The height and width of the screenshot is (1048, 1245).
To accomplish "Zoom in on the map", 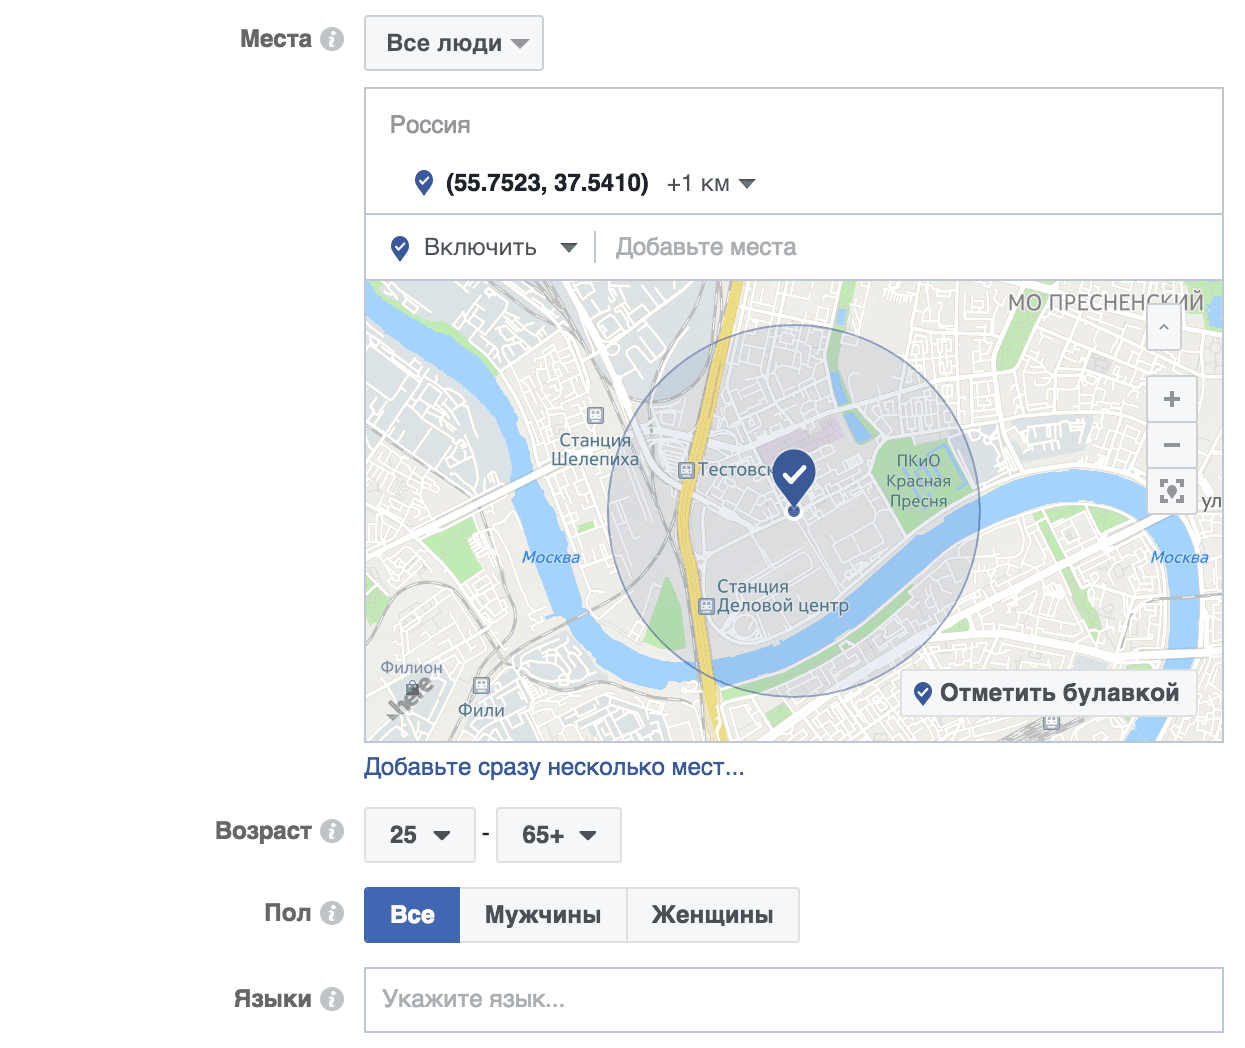I will 1172,400.
